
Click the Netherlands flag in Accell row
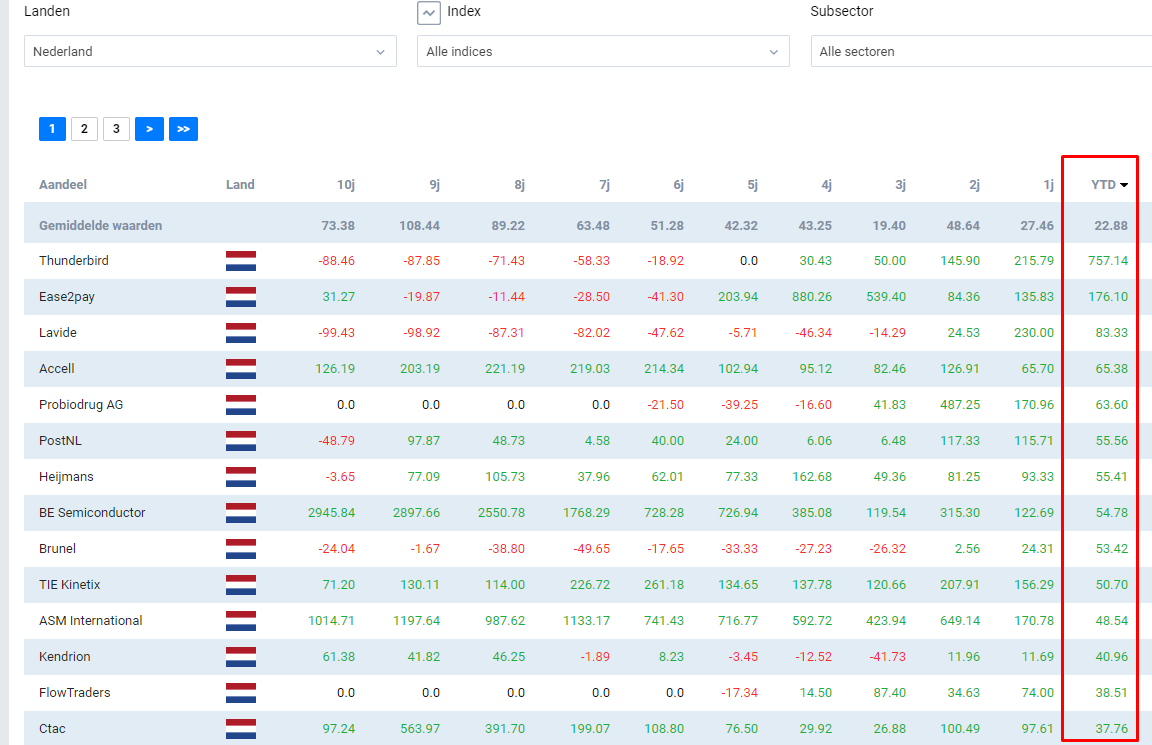[x=241, y=369]
